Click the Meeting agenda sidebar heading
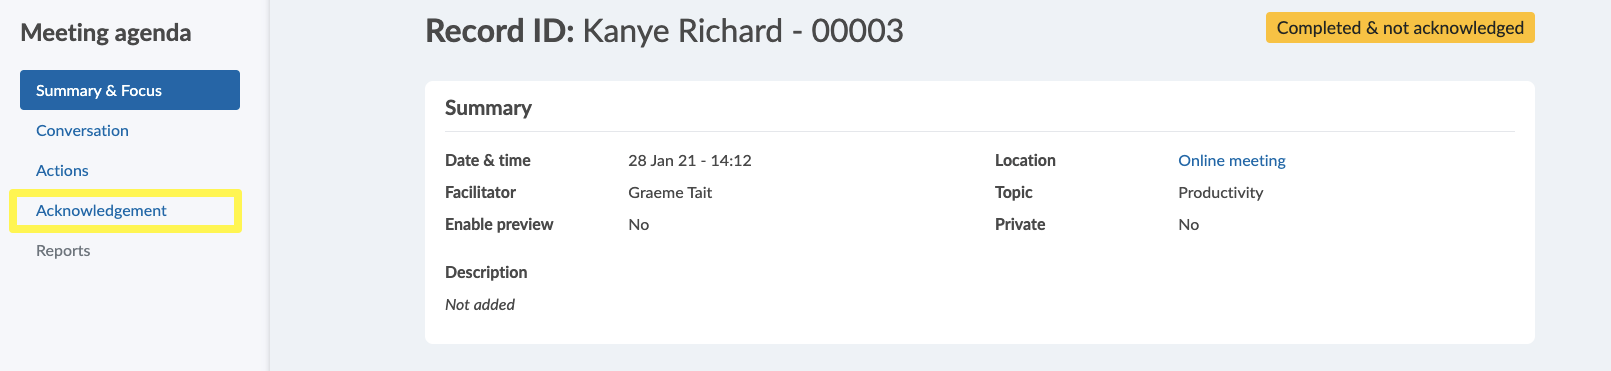 tap(106, 33)
